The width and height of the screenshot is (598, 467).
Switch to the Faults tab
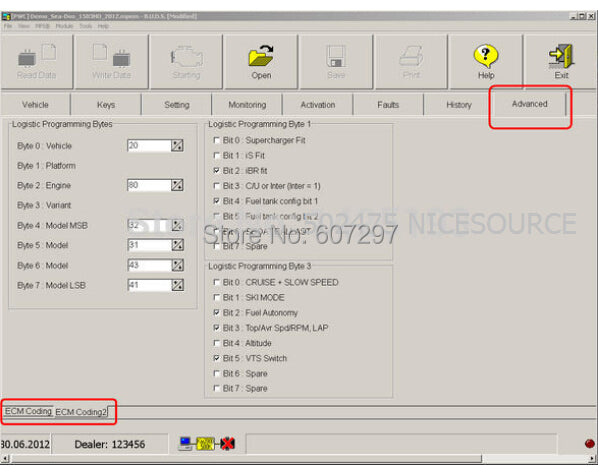point(388,104)
